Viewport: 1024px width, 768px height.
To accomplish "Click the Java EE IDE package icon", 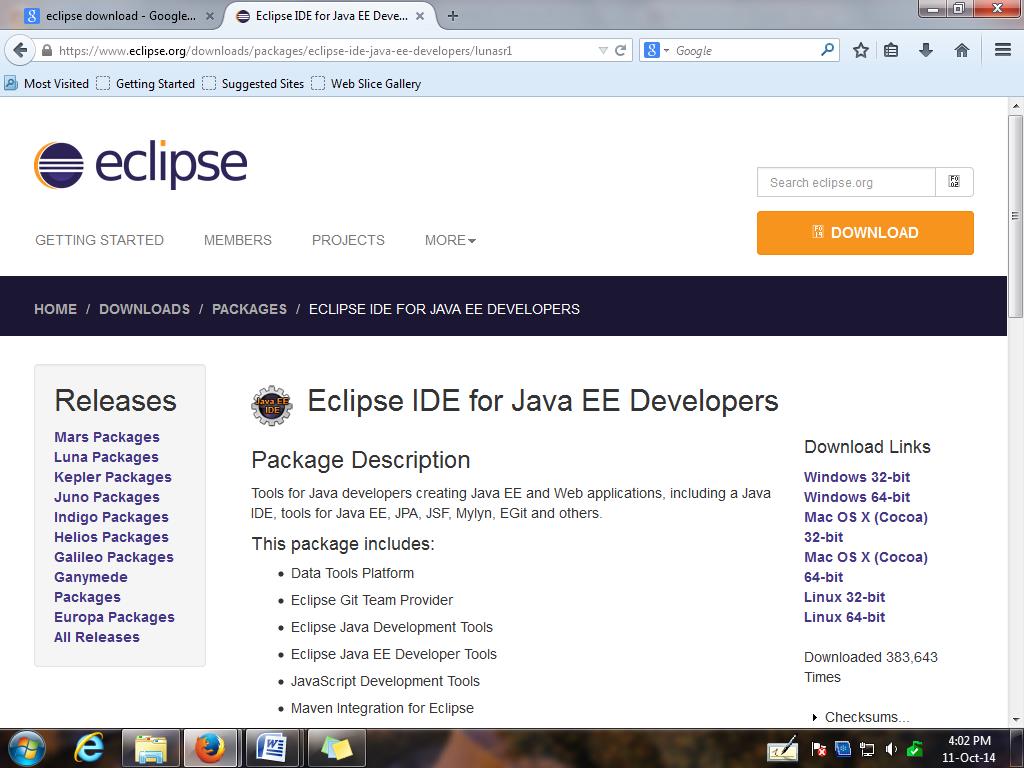I will click(271, 404).
